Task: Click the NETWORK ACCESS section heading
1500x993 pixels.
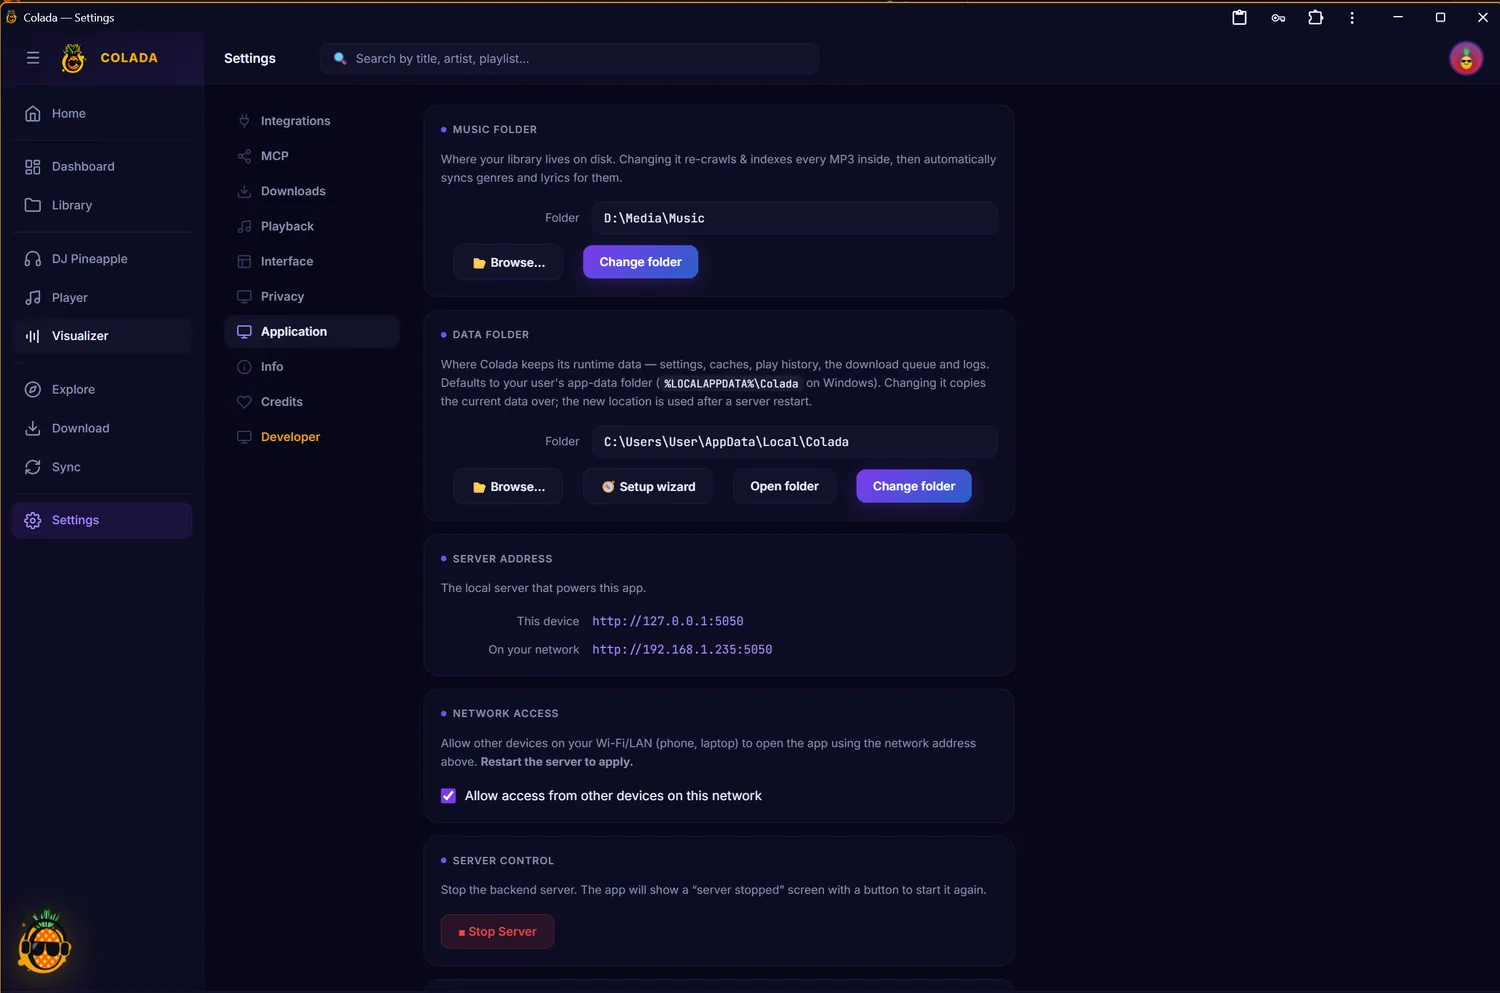Action: tap(505, 714)
